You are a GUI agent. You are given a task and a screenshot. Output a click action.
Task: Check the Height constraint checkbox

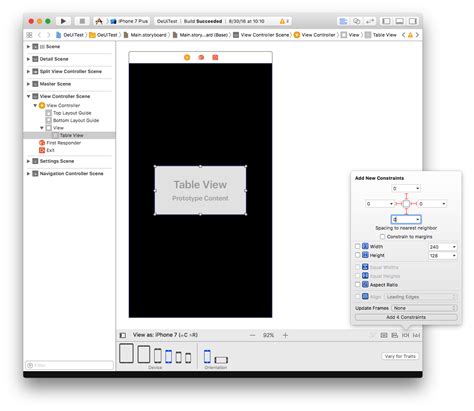point(357,255)
